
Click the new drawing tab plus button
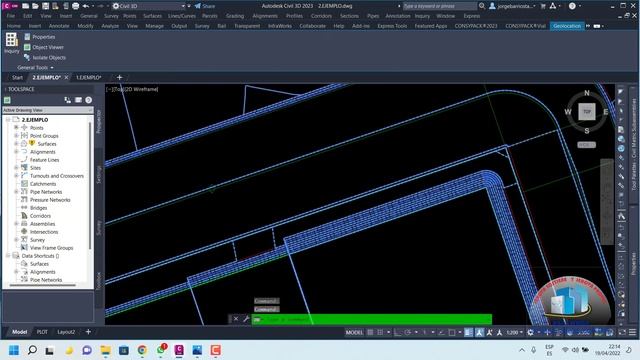pyautogui.click(x=120, y=77)
